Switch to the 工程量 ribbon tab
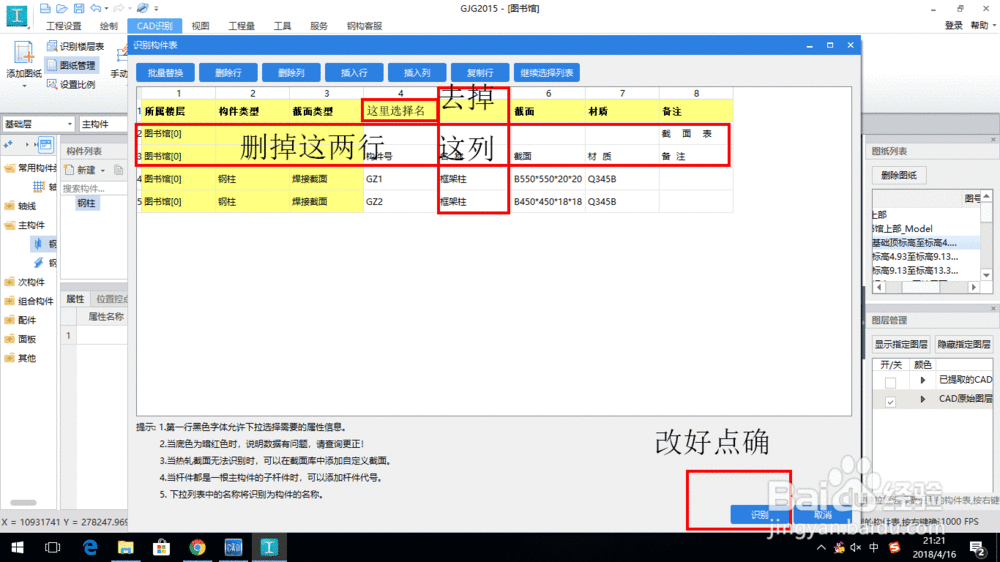1000x562 pixels. pos(241,26)
